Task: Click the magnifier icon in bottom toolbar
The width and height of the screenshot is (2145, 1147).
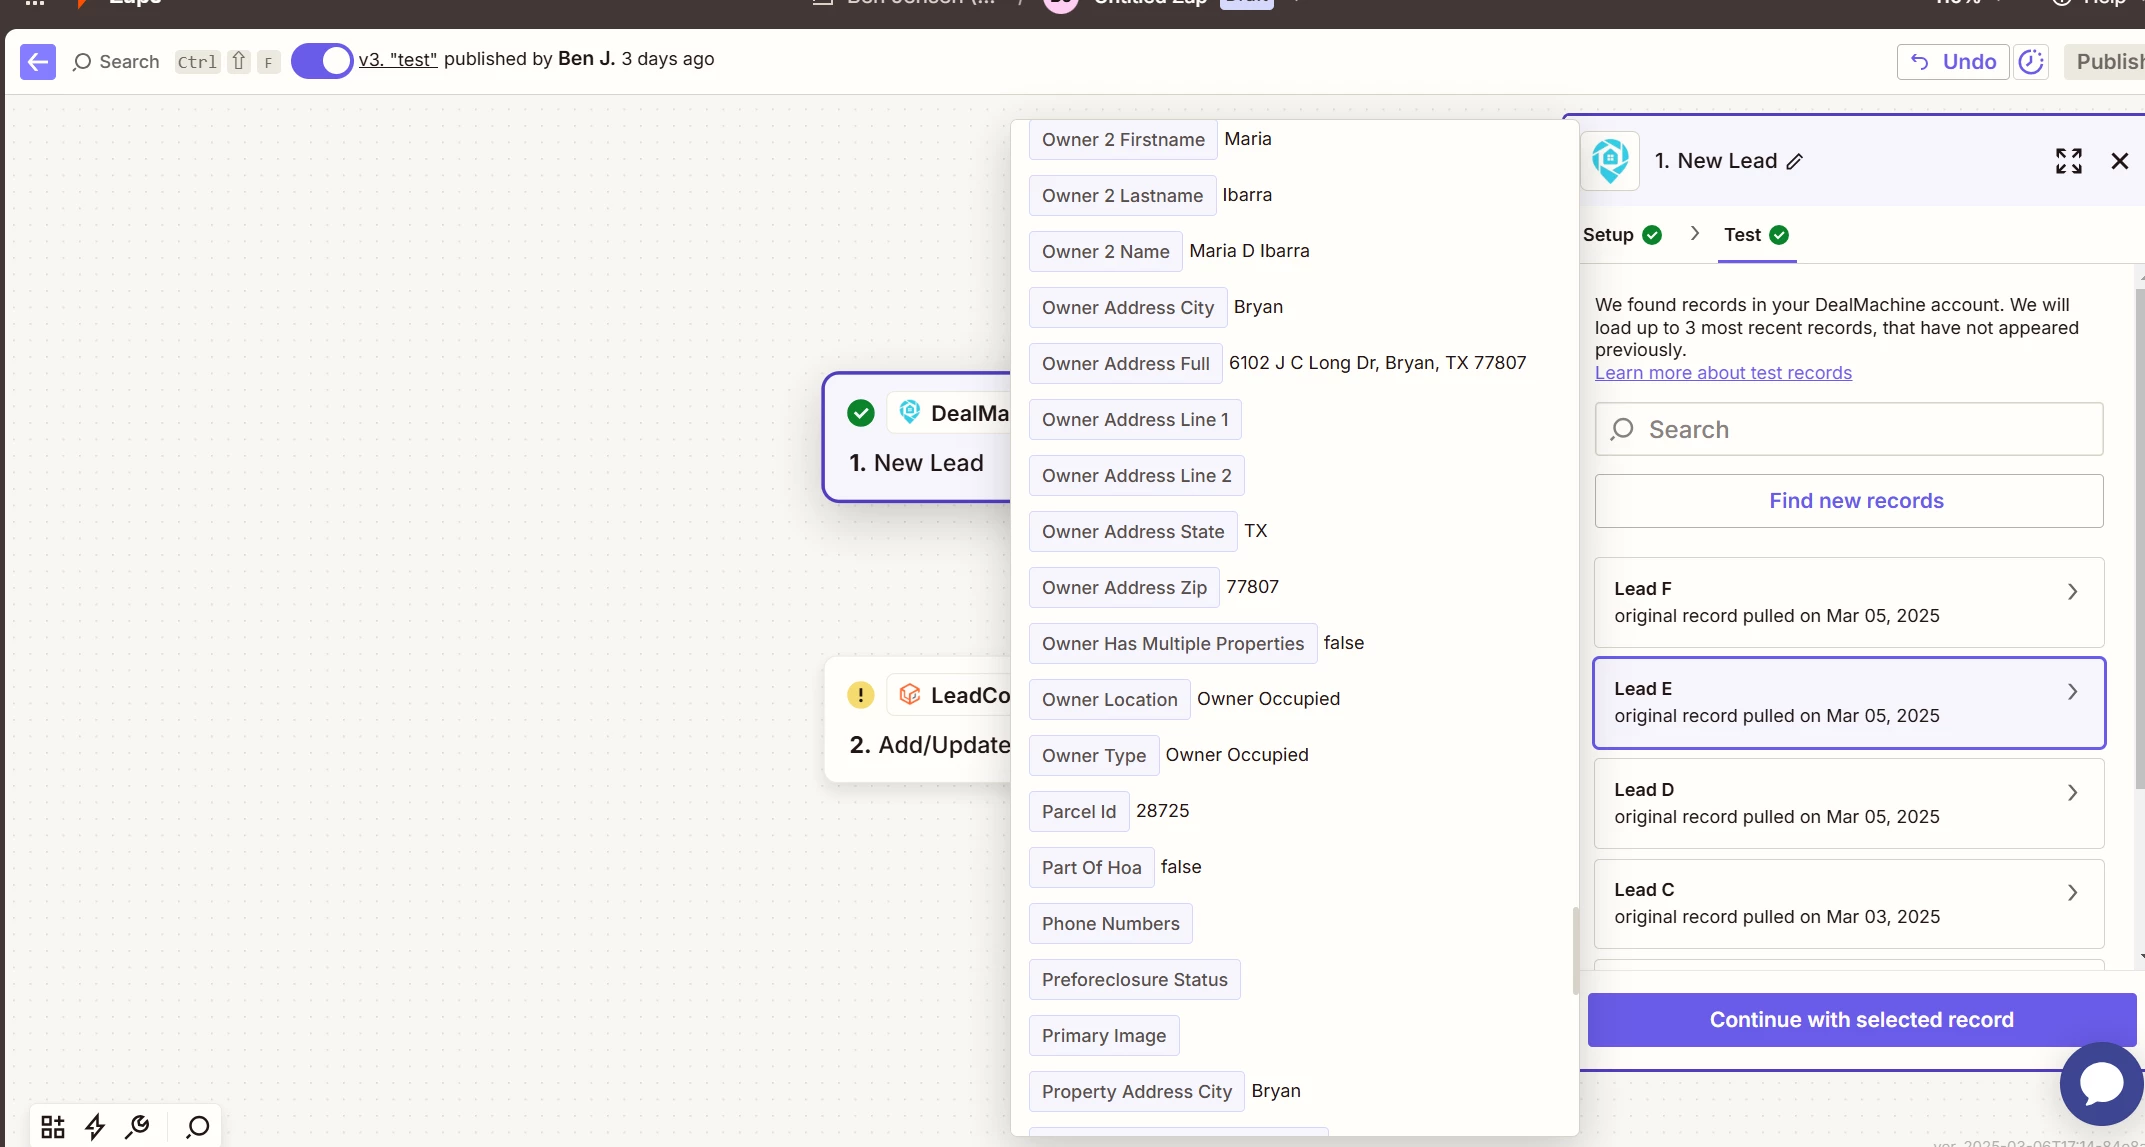Action: coord(198,1127)
